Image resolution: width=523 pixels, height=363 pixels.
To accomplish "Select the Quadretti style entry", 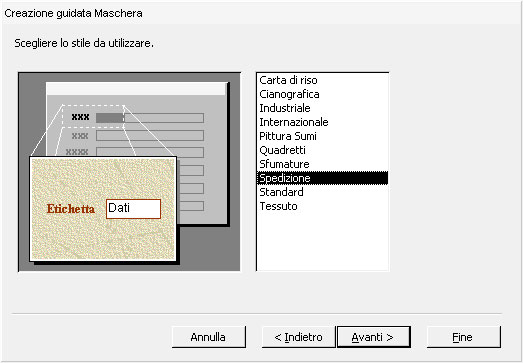I will [322, 150].
